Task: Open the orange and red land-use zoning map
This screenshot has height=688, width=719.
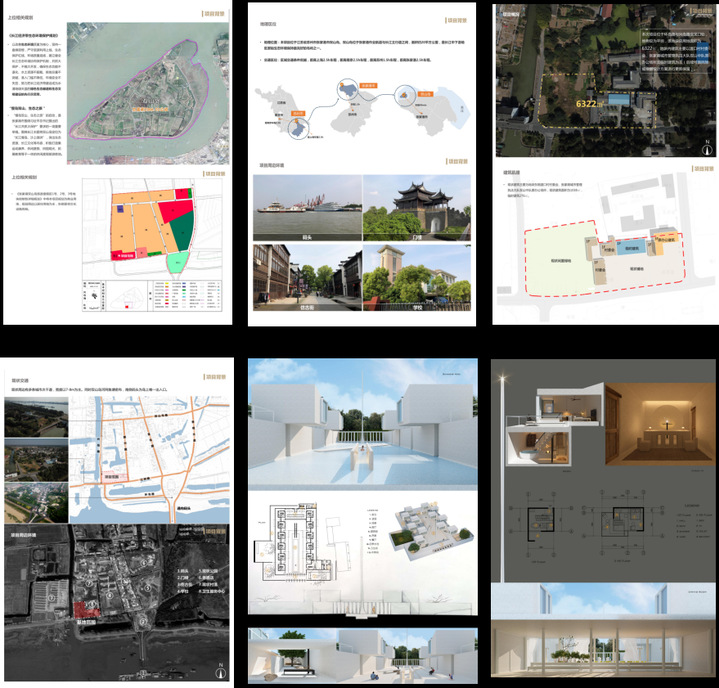Action: [x=152, y=228]
